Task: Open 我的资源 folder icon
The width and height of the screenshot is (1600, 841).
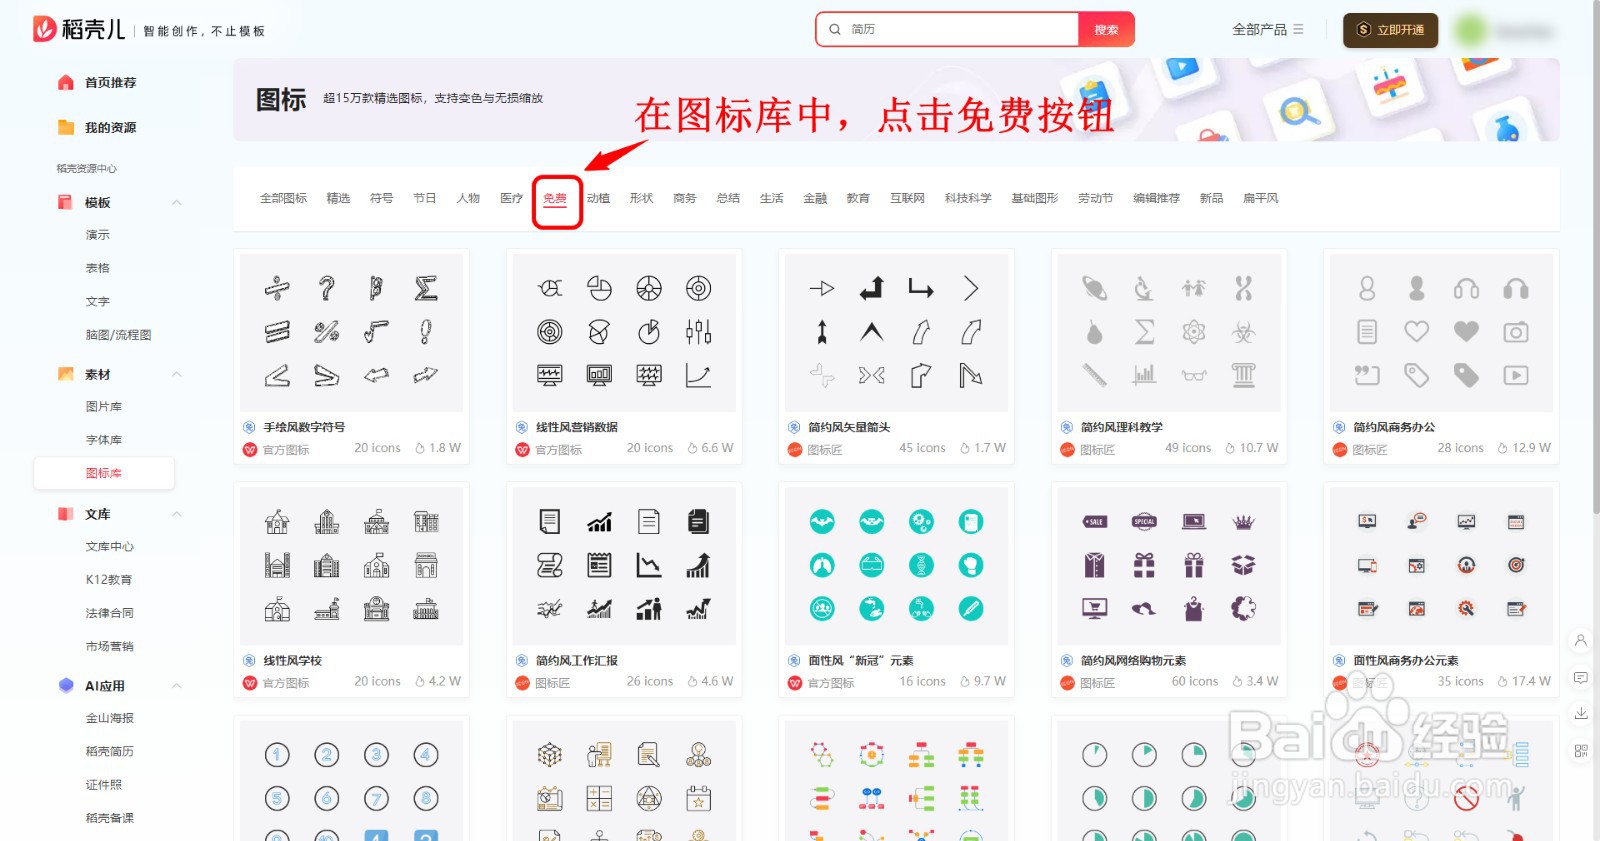Action: coord(66,128)
